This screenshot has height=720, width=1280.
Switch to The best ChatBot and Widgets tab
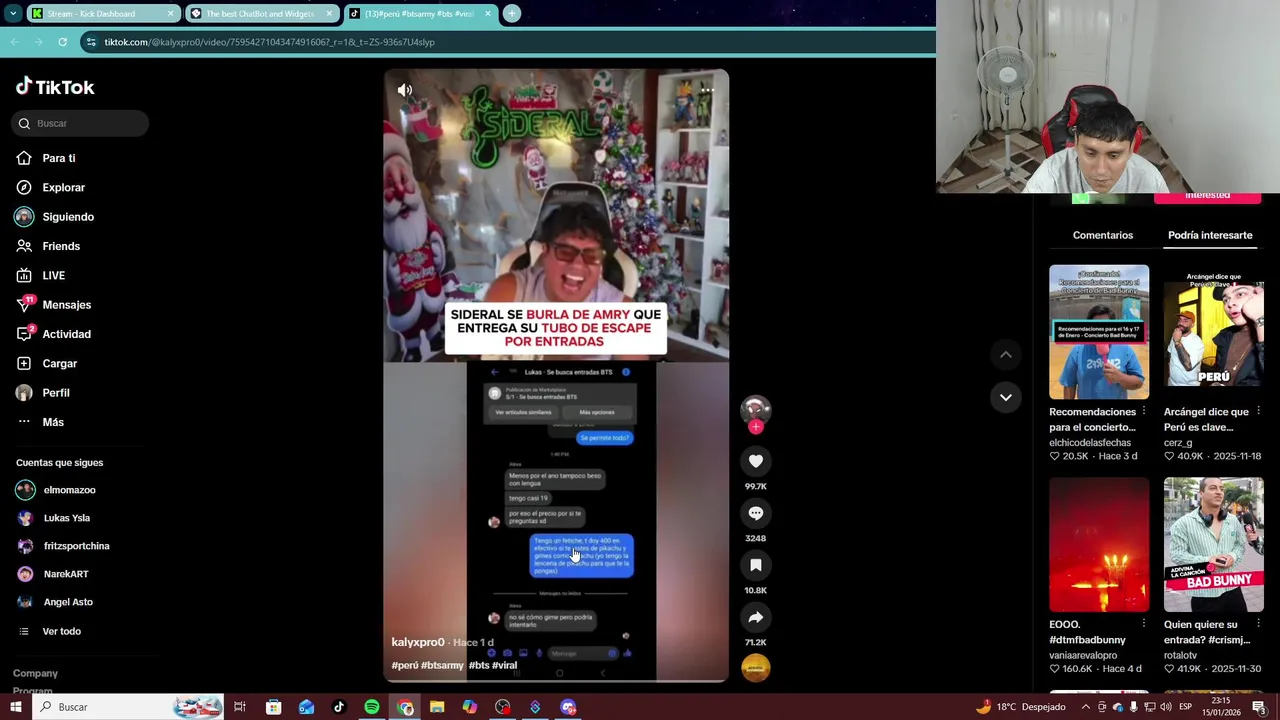[x=260, y=14]
